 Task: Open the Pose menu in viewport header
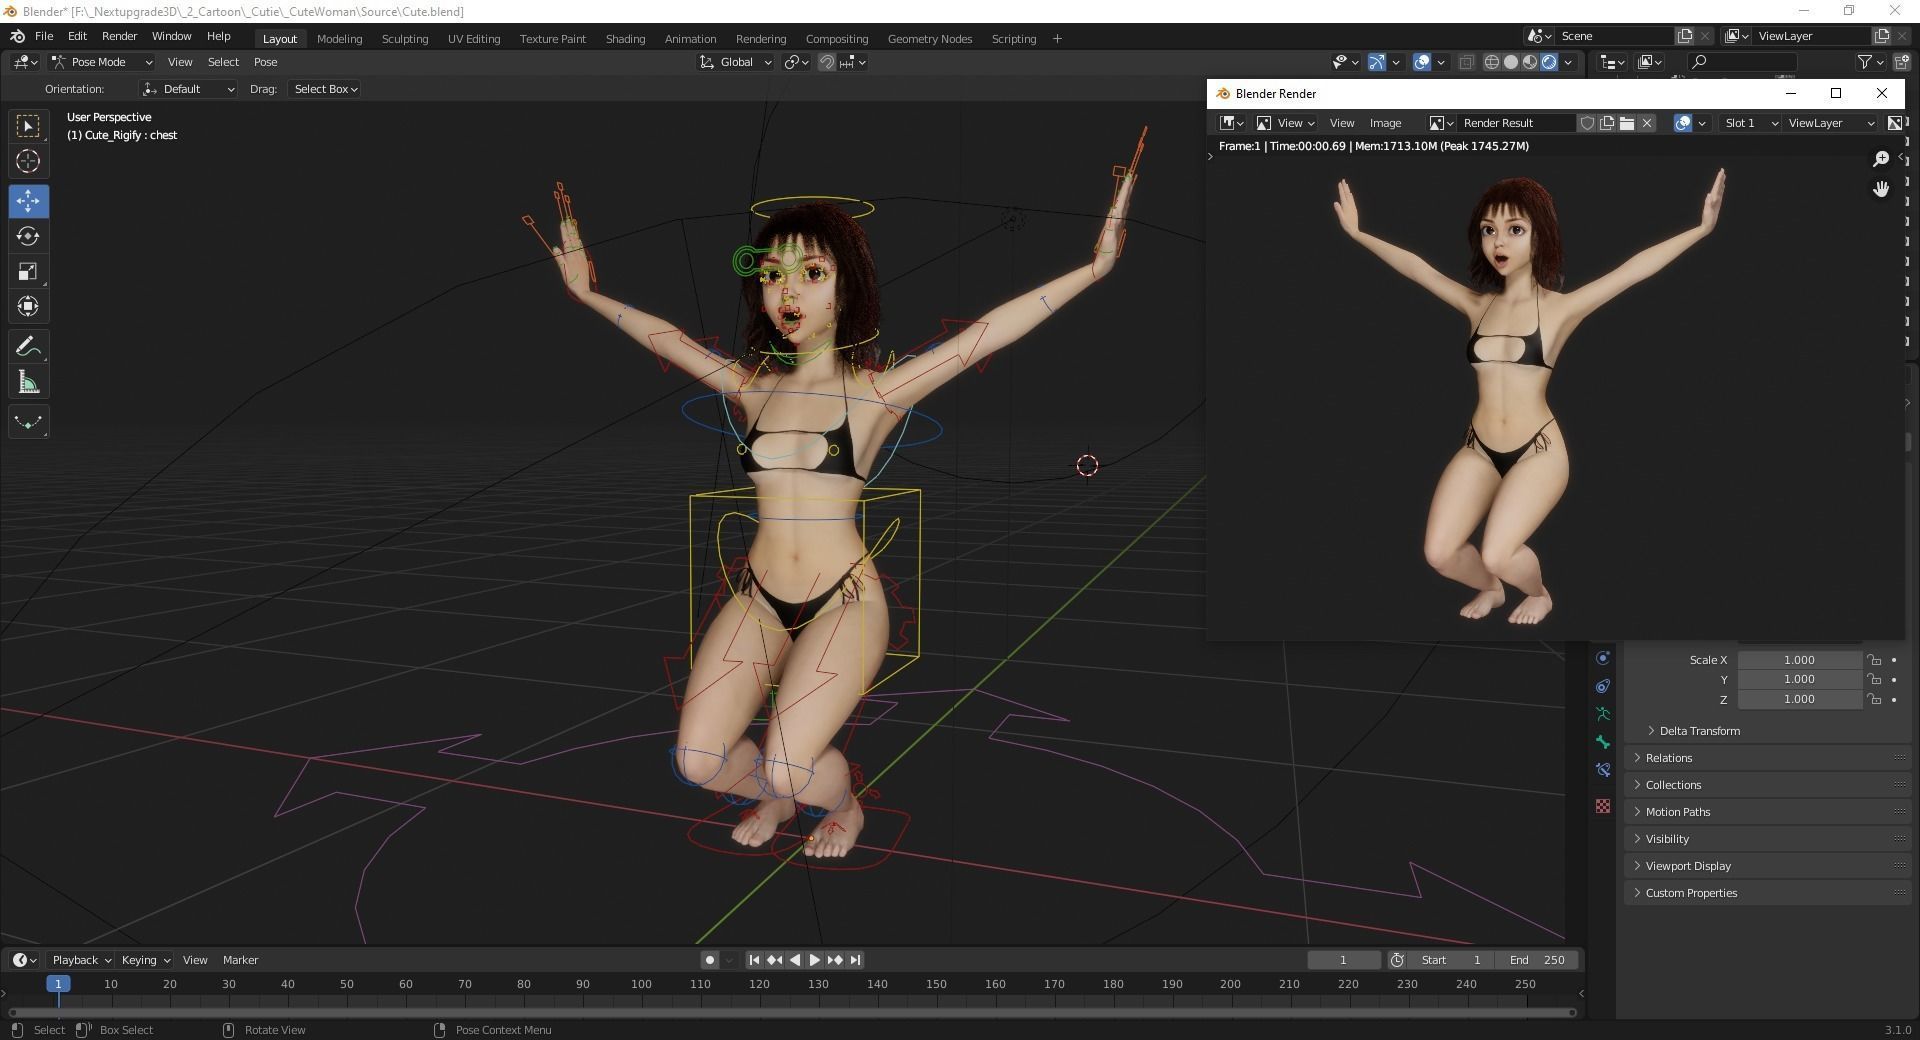pyautogui.click(x=265, y=62)
